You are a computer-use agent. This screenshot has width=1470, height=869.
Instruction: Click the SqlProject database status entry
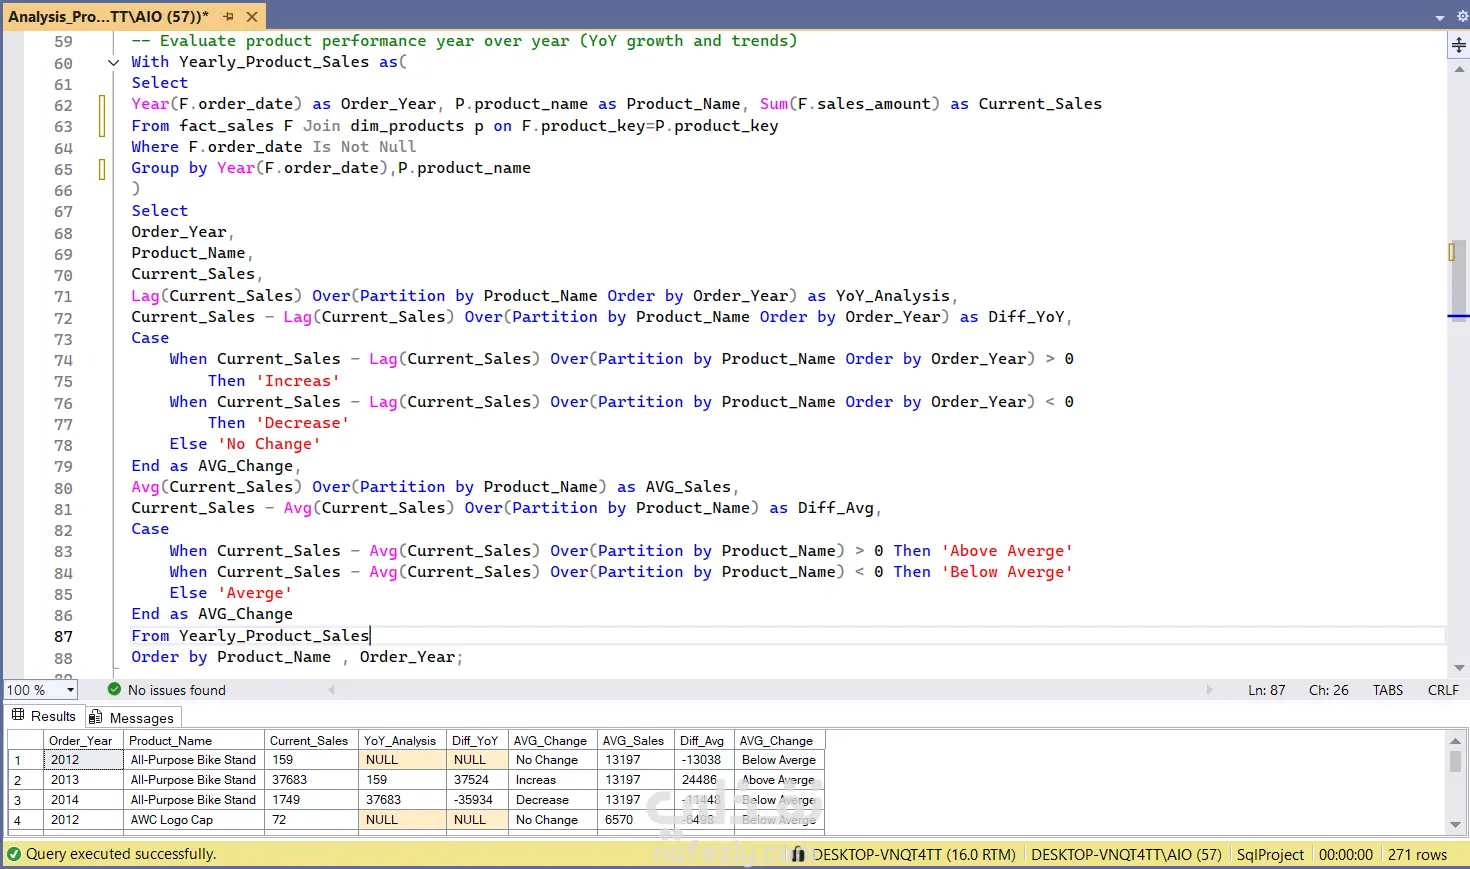pyautogui.click(x=1270, y=854)
